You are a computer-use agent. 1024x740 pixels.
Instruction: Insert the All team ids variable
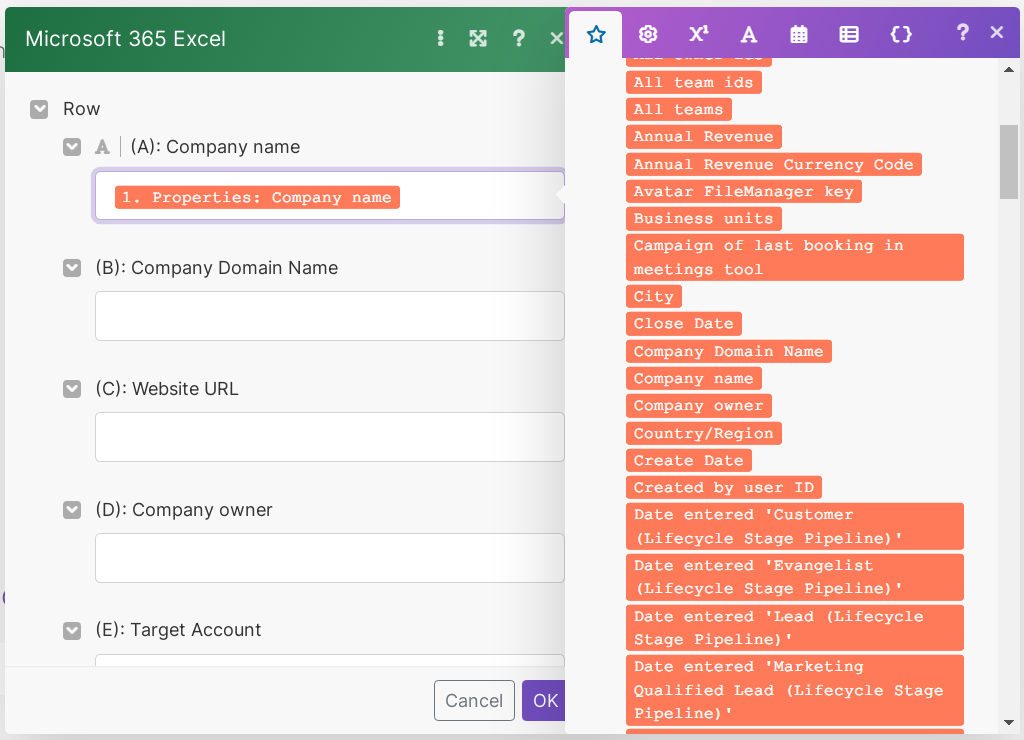(x=694, y=82)
